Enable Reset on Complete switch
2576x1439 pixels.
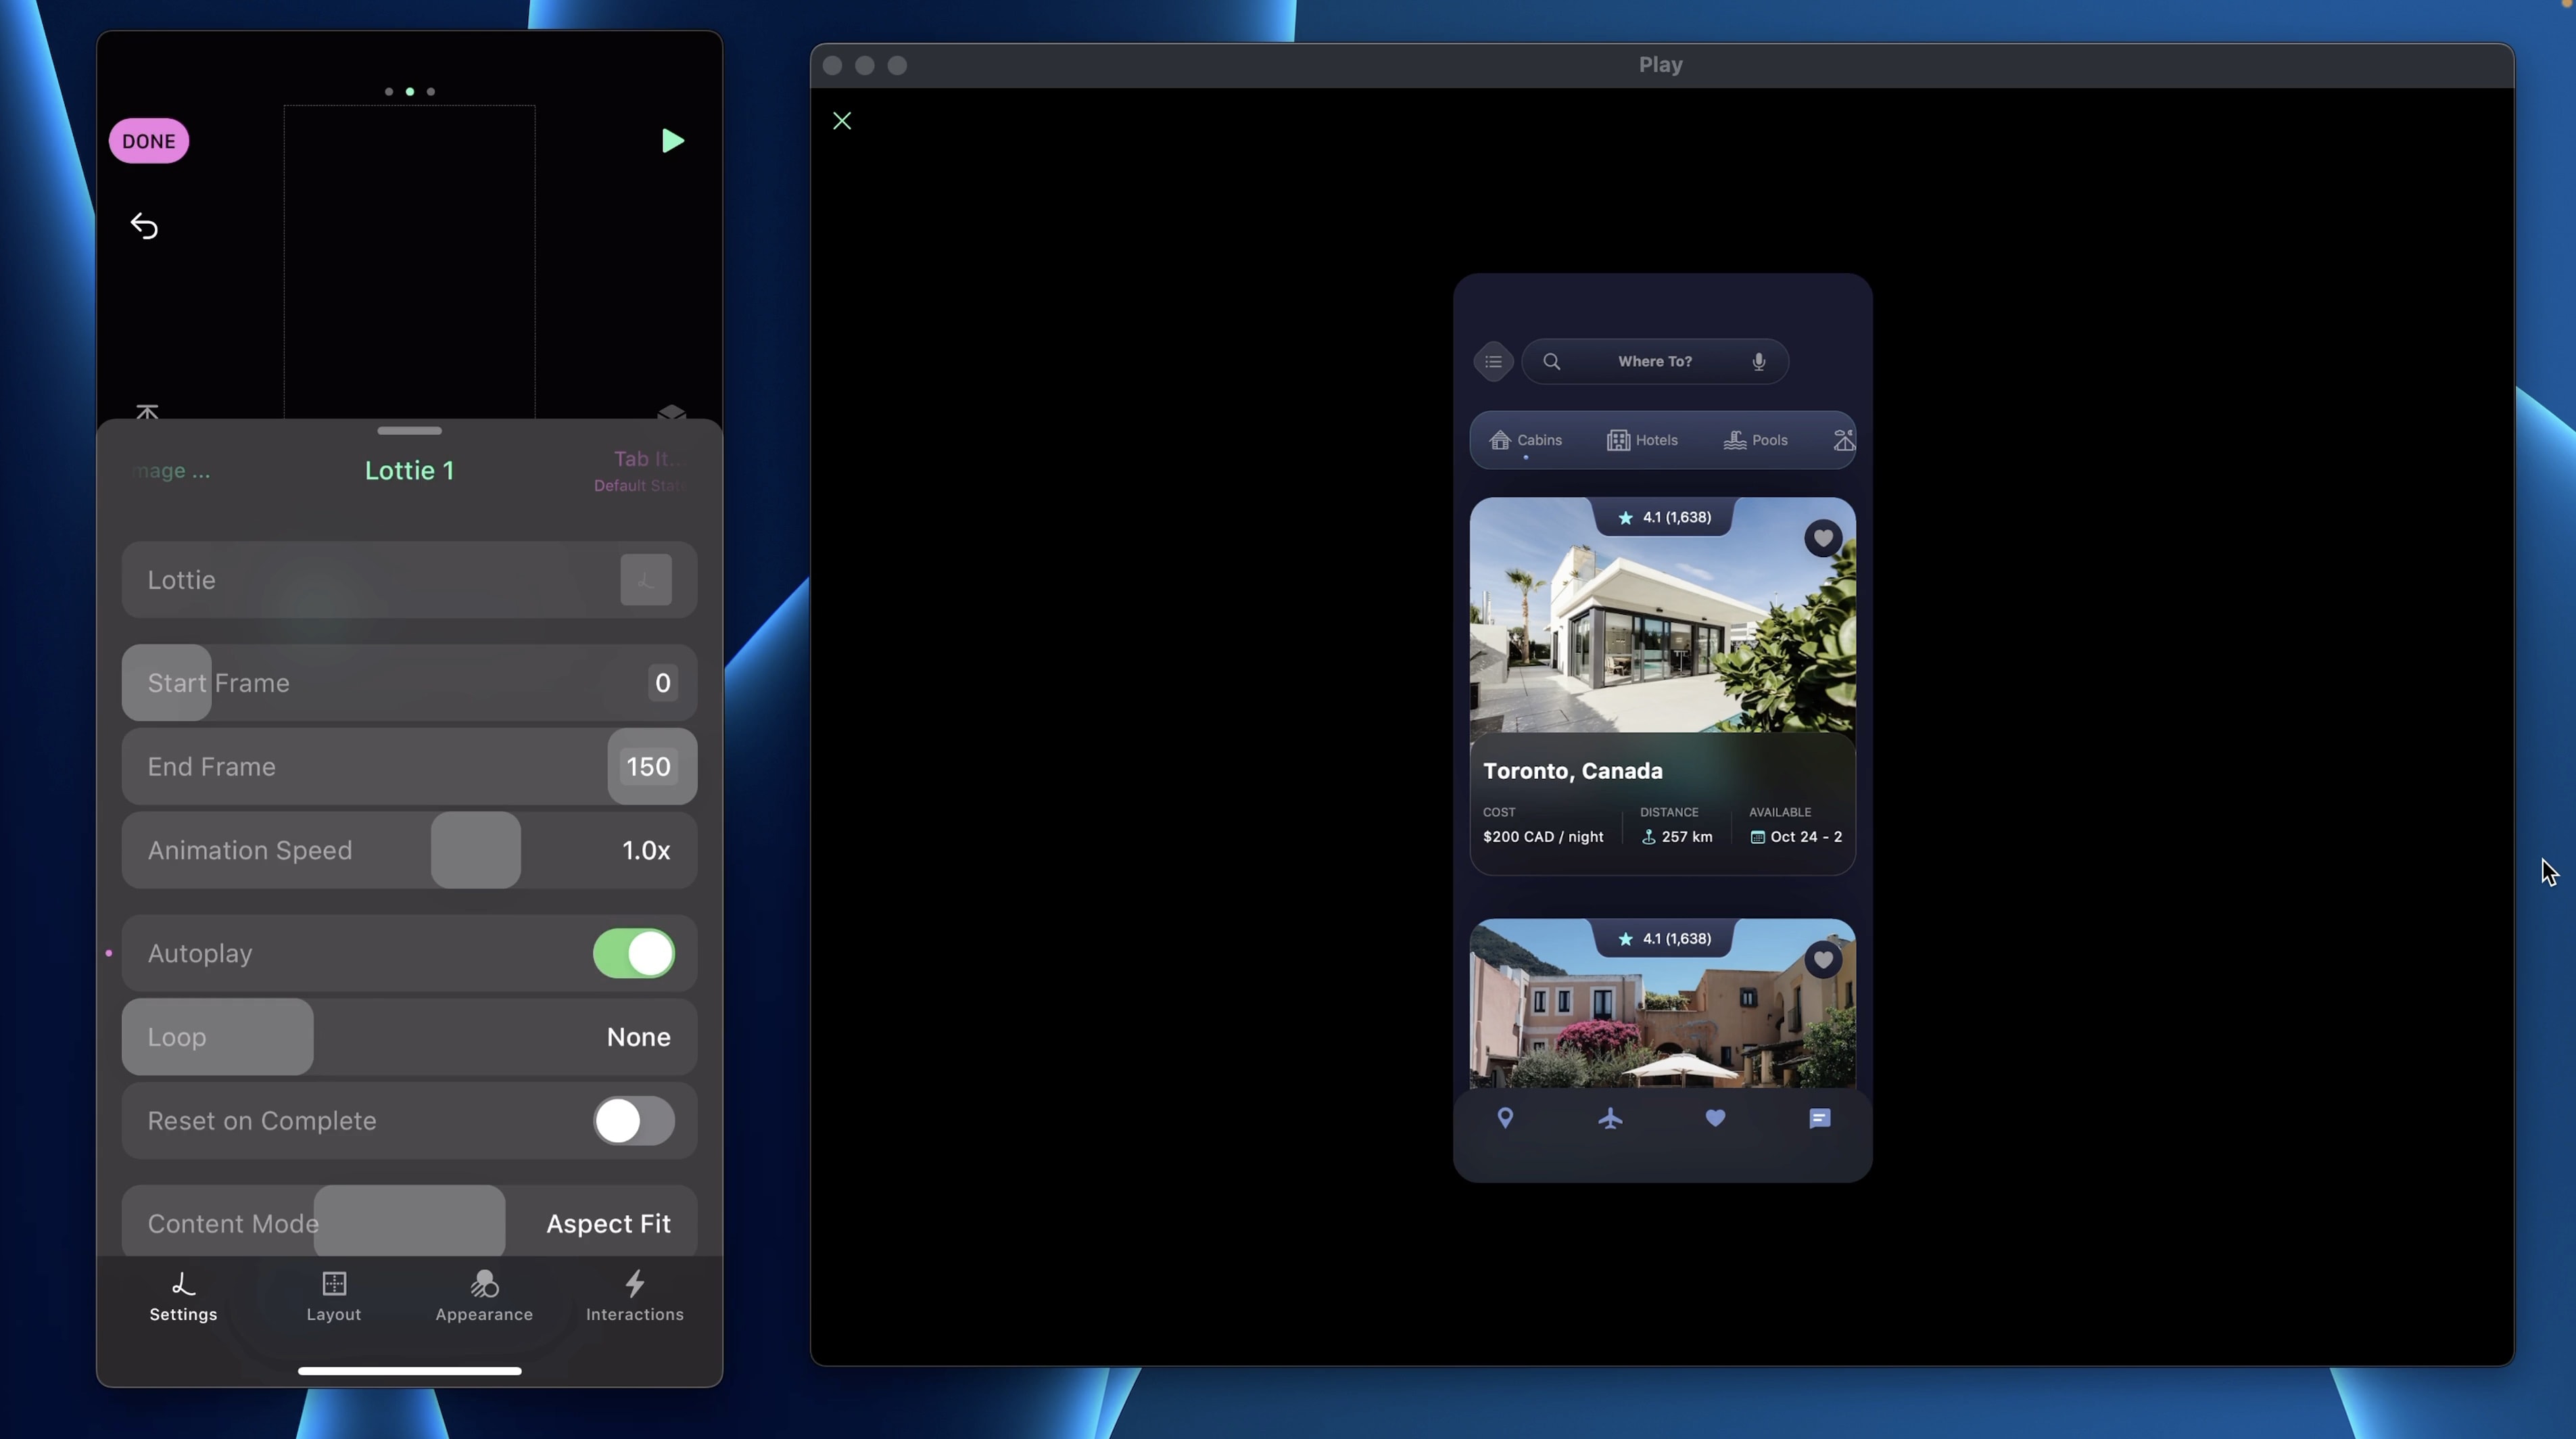click(x=633, y=1121)
